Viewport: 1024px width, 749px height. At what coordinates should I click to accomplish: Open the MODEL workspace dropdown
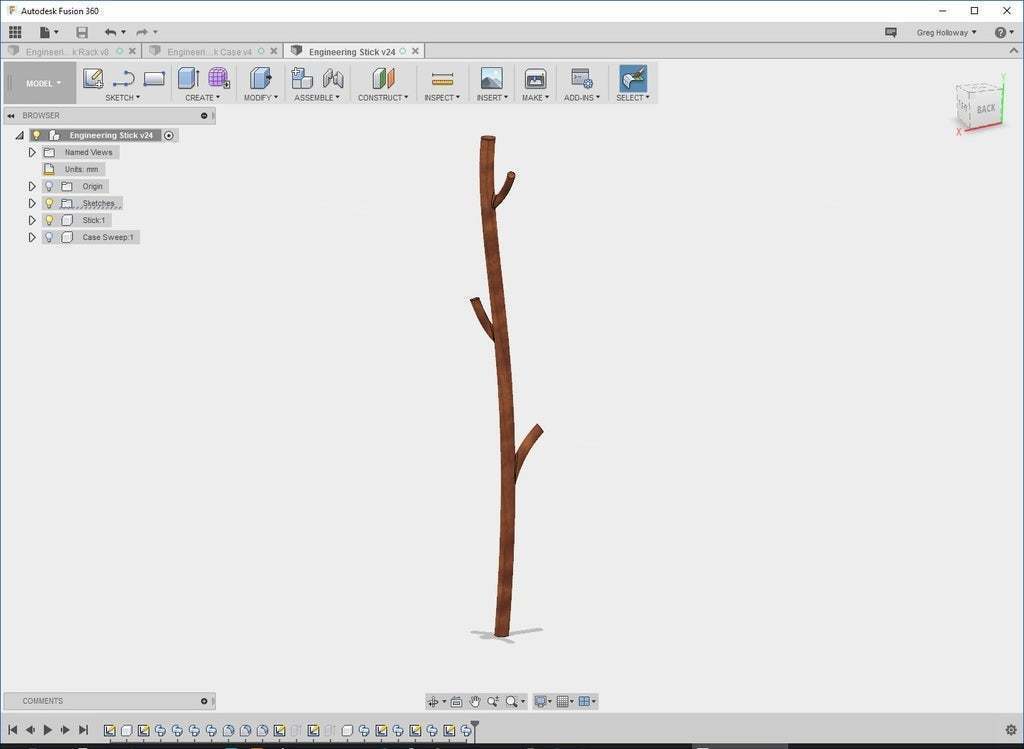click(43, 83)
